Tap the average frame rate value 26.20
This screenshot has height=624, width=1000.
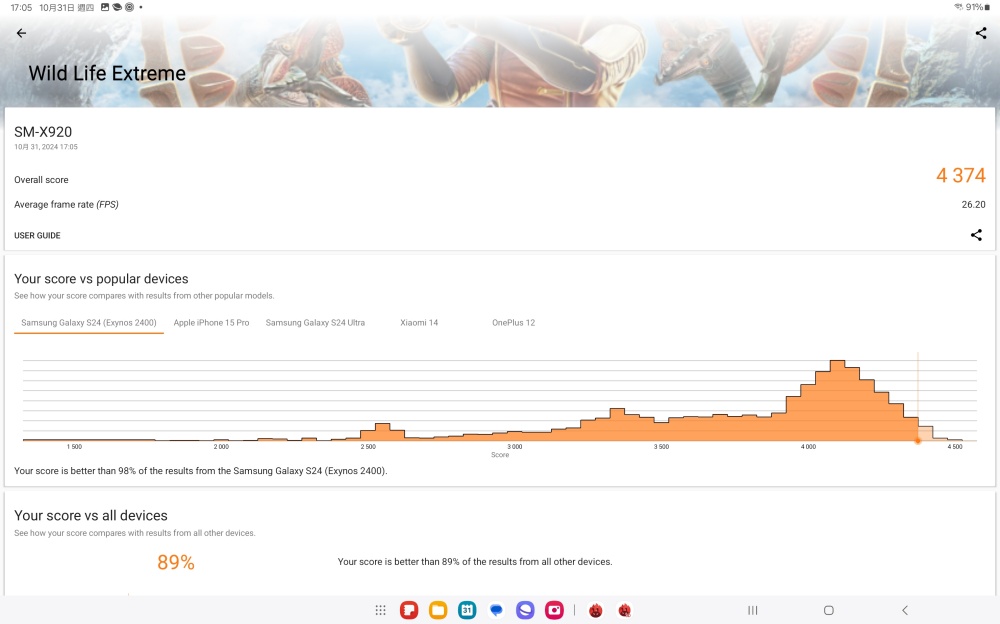973,205
